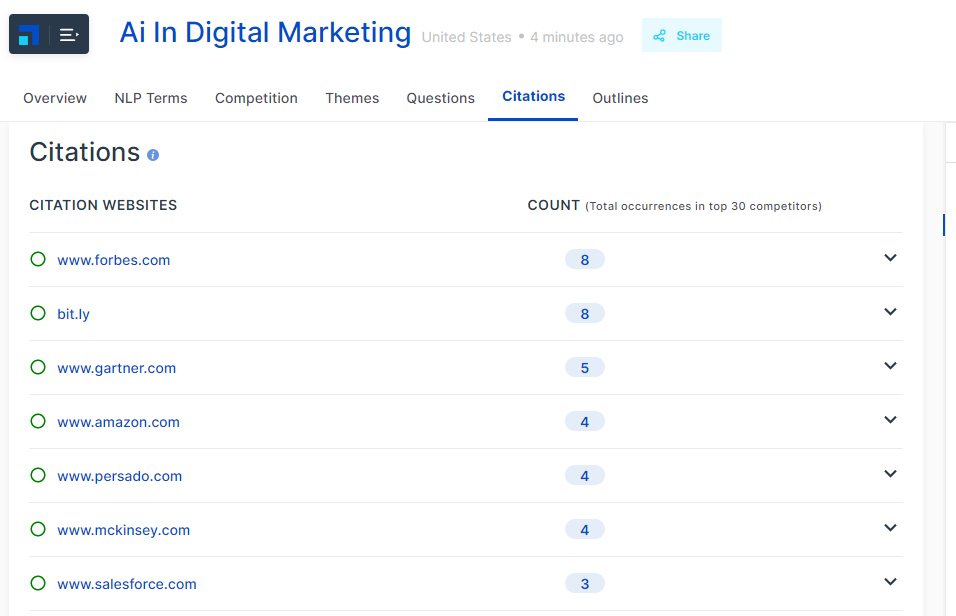Toggle the circle next to www.salesforce.com
956x616 pixels.
[38, 583]
